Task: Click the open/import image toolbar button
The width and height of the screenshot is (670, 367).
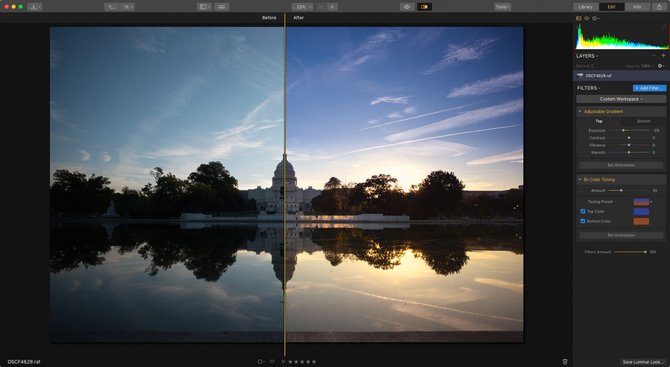Action: tap(35, 7)
